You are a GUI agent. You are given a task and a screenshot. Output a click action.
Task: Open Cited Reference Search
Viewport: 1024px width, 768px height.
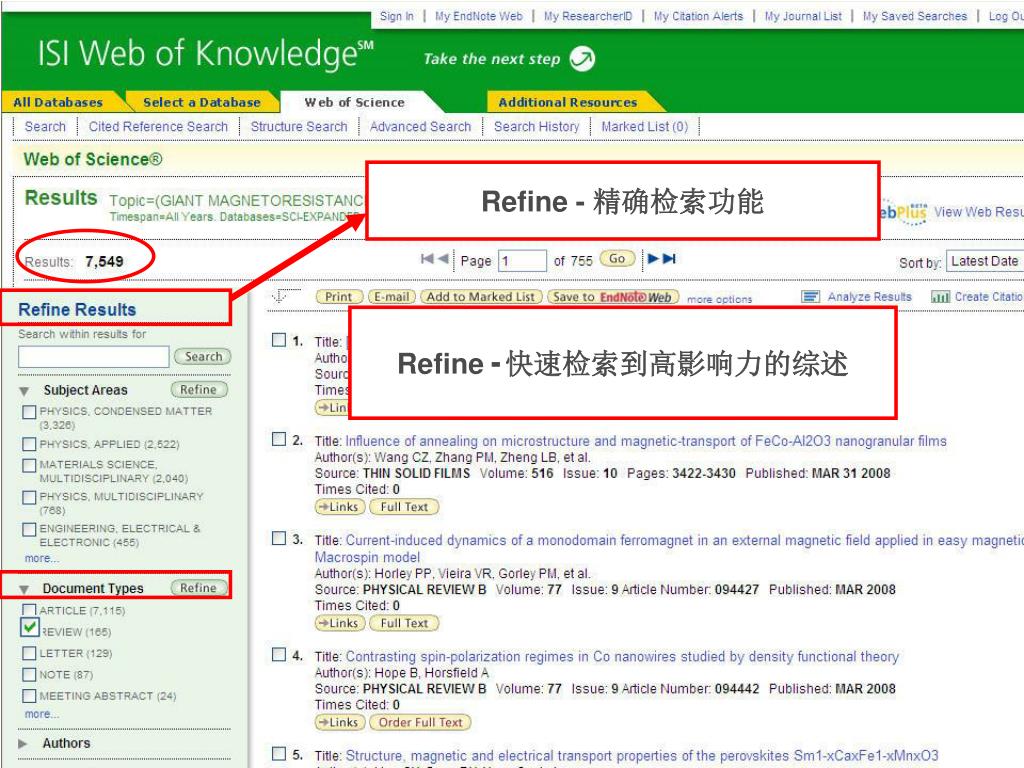(158, 126)
